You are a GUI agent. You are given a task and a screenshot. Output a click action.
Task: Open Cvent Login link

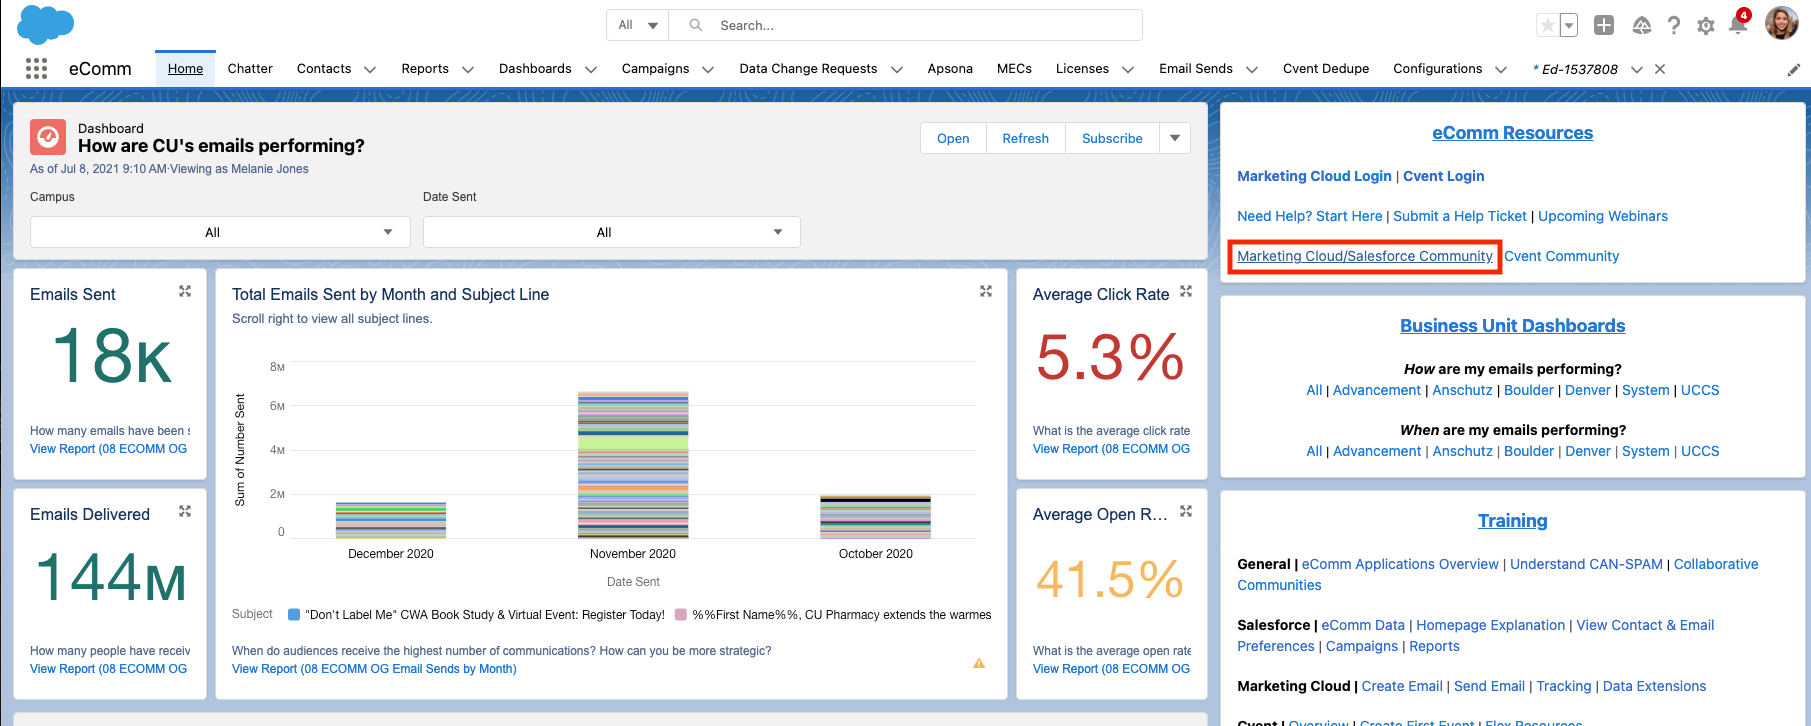tap(1443, 176)
